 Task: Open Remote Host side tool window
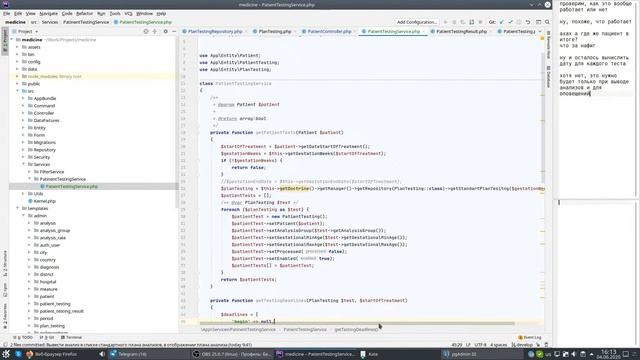(548, 44)
